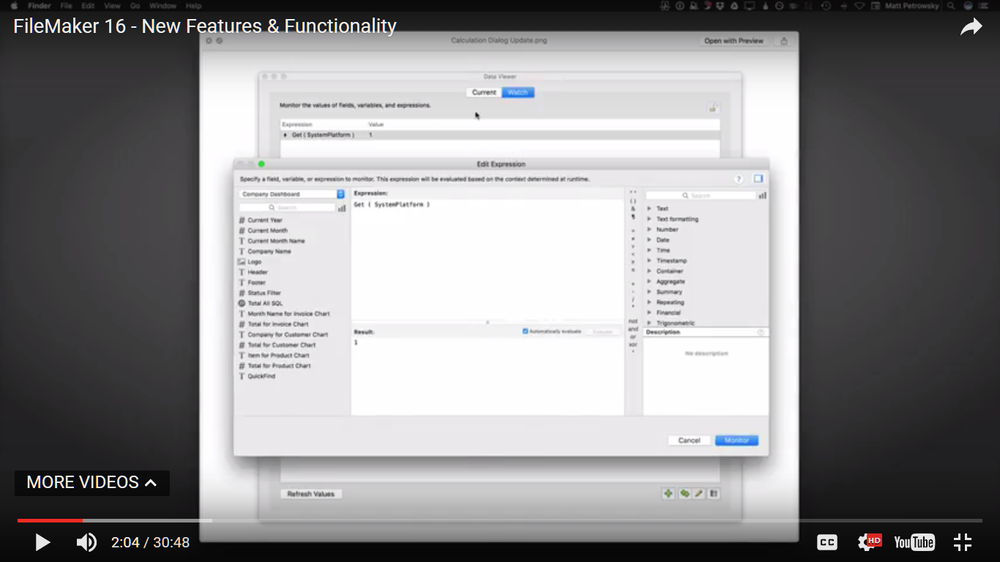Click the field list sort icon

(342, 208)
